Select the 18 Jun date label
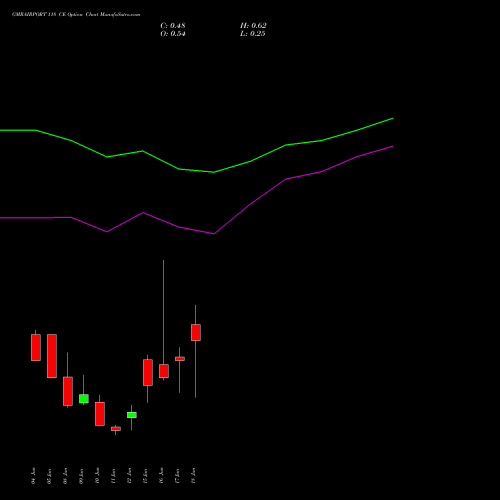Screen dimensions: 500x500 pyautogui.click(x=193, y=476)
